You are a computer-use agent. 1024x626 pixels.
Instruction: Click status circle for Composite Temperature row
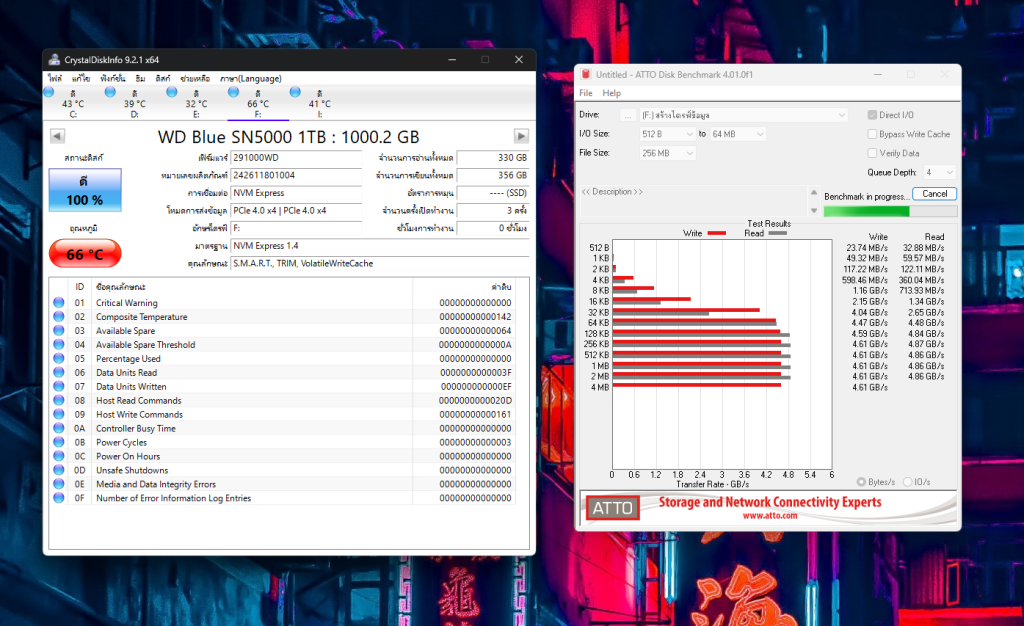(x=59, y=317)
